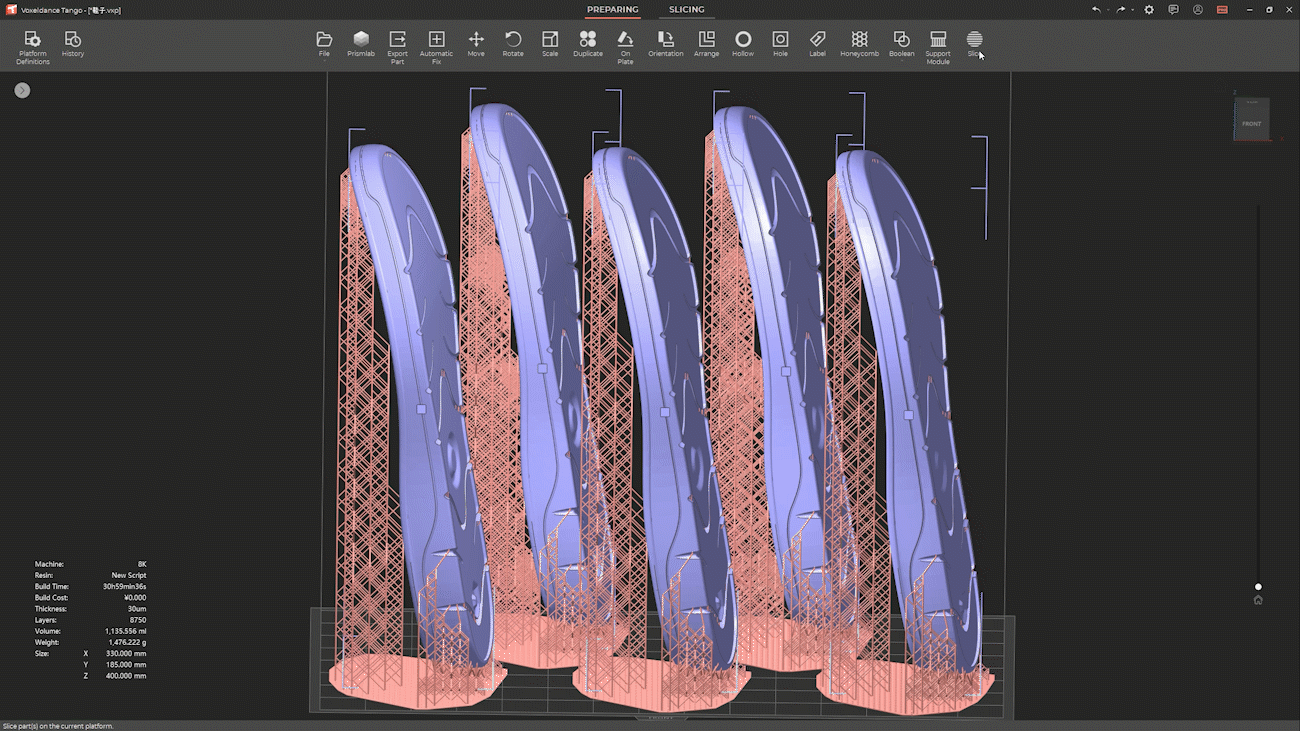Open Platform Definitions
Viewport: 1300px width, 731px height.
[33, 45]
